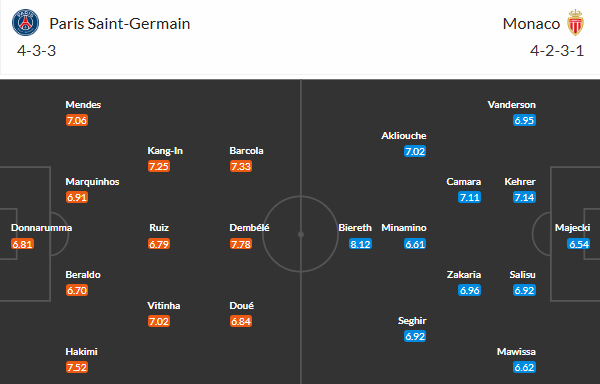Select player Marquinhos on the pitch
Viewport: 600px width, 384px height.
tap(92, 182)
